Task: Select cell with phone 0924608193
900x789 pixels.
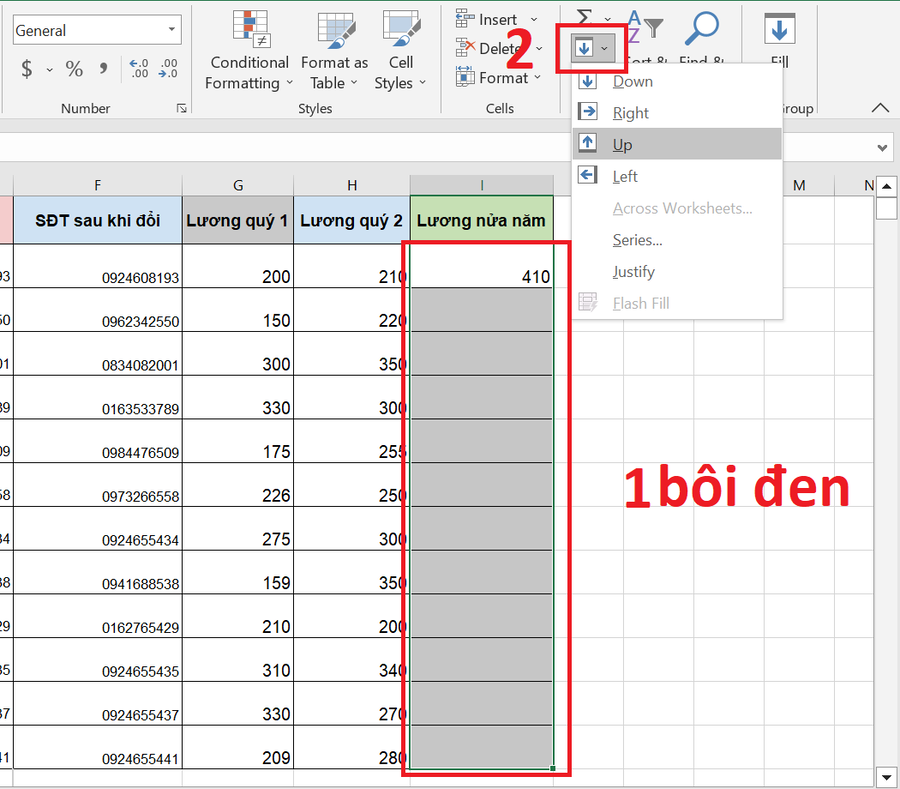Action: (x=98, y=266)
